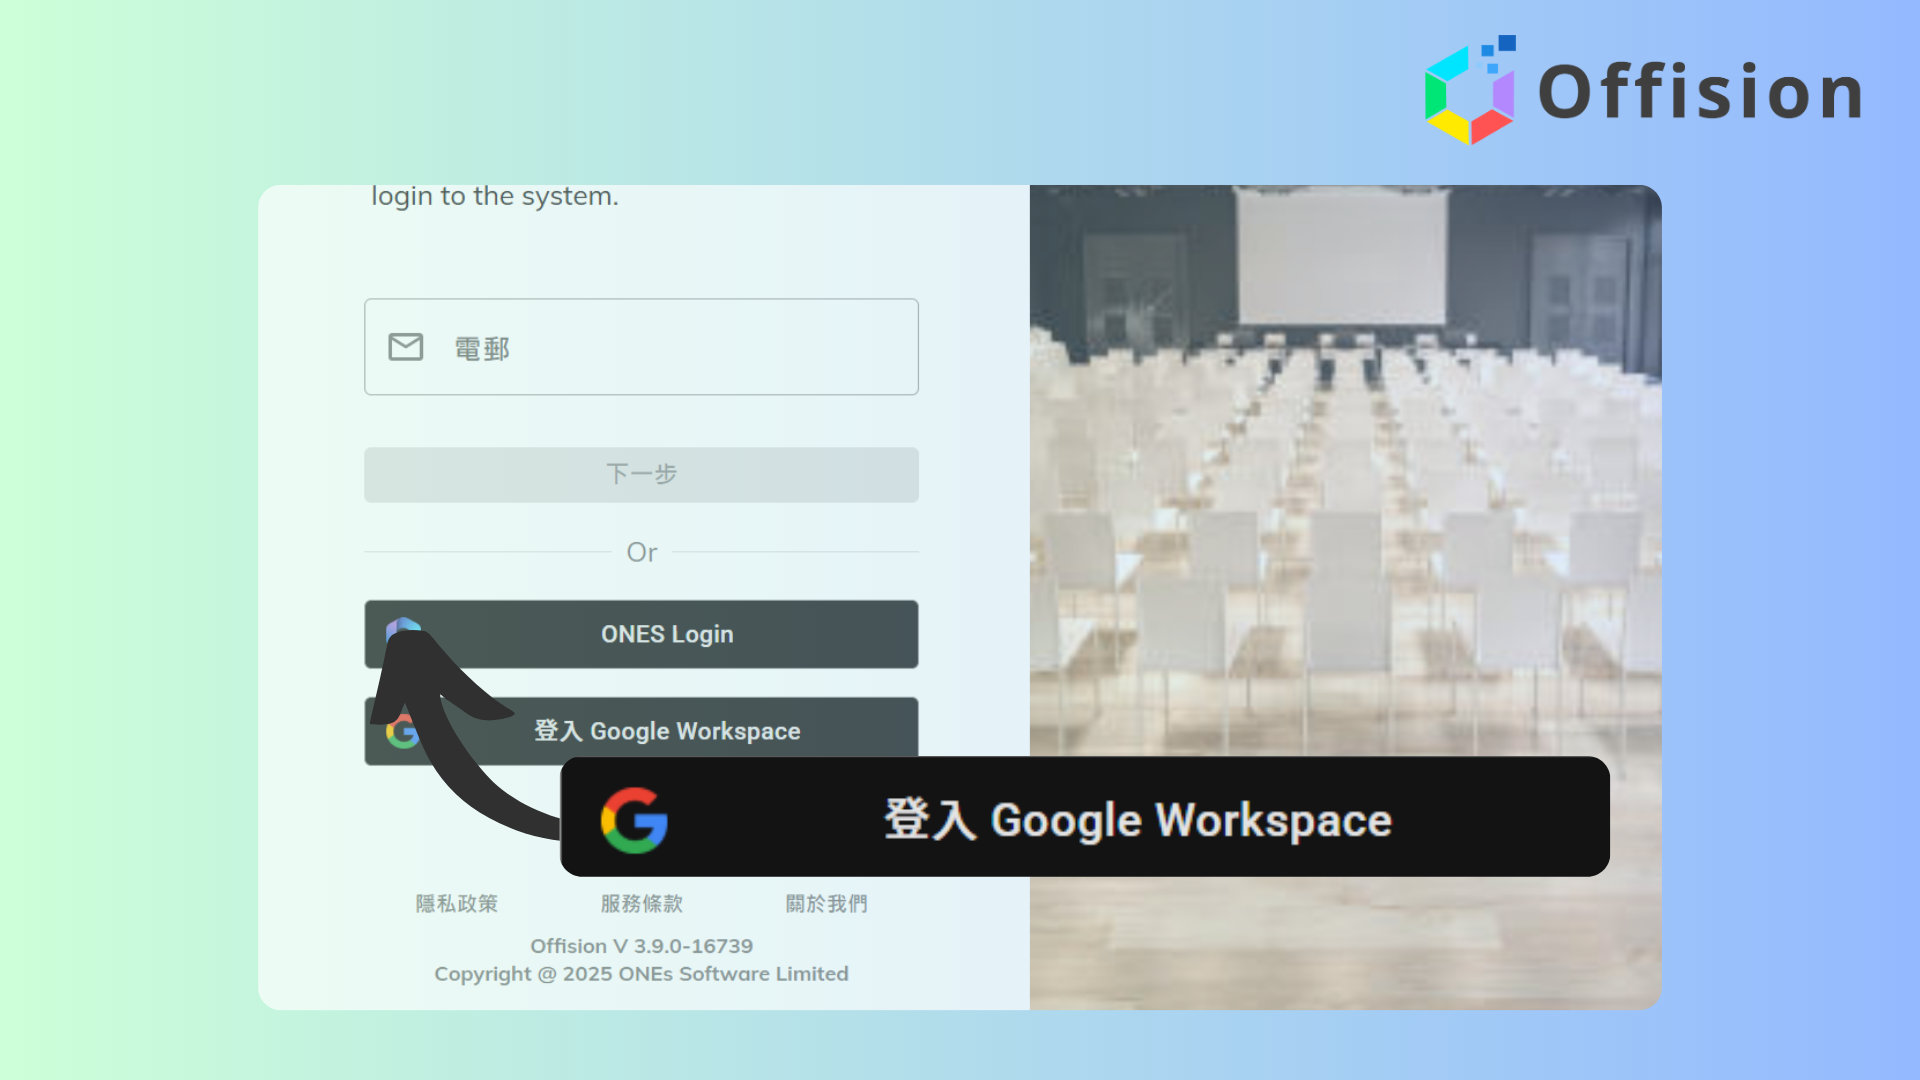Click the Offision logo at top right

1644,90
